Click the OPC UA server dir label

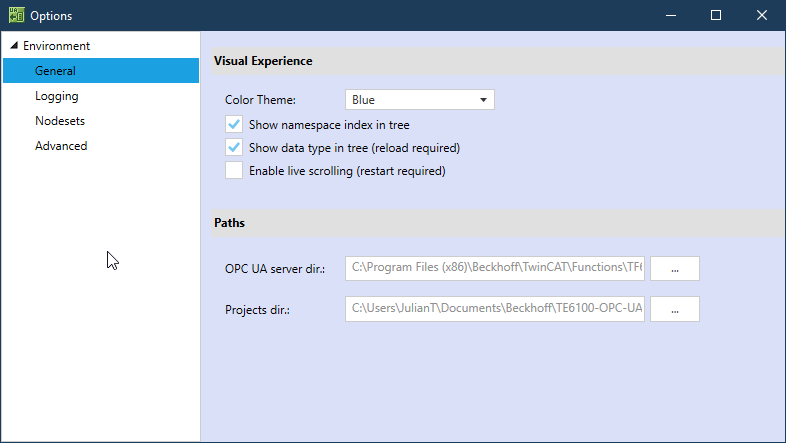[x=275, y=269]
